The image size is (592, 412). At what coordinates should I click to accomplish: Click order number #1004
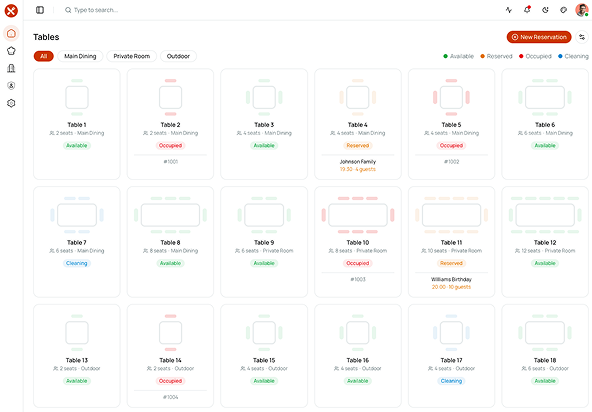[170, 397]
